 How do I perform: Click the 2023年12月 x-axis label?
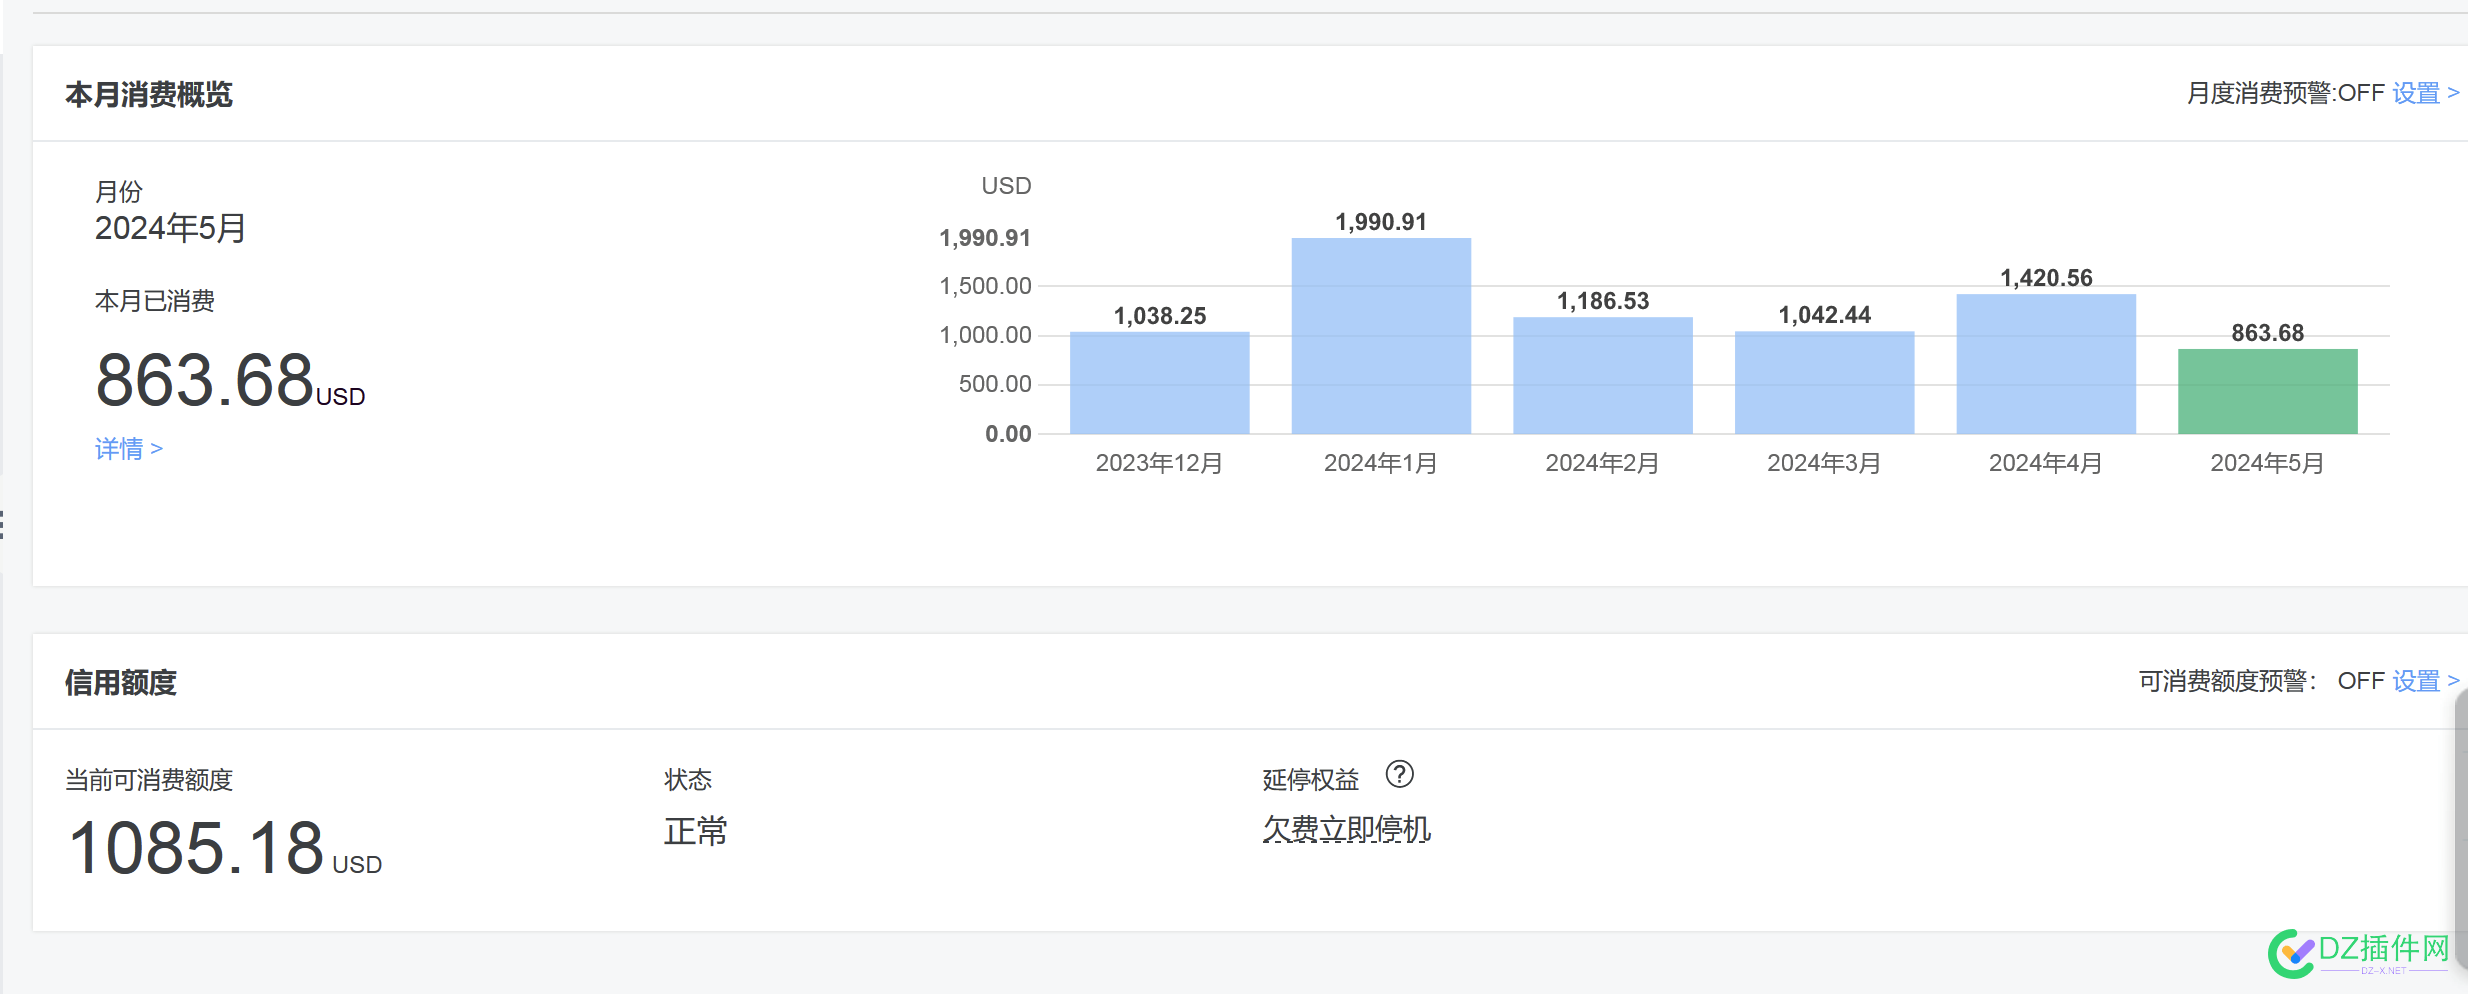click(1159, 463)
